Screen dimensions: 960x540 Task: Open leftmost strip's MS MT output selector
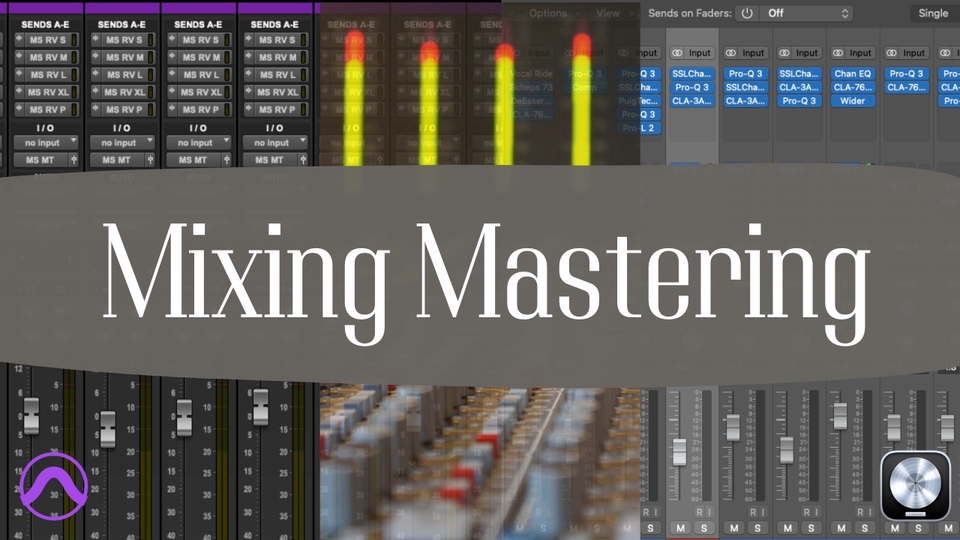pos(40,160)
